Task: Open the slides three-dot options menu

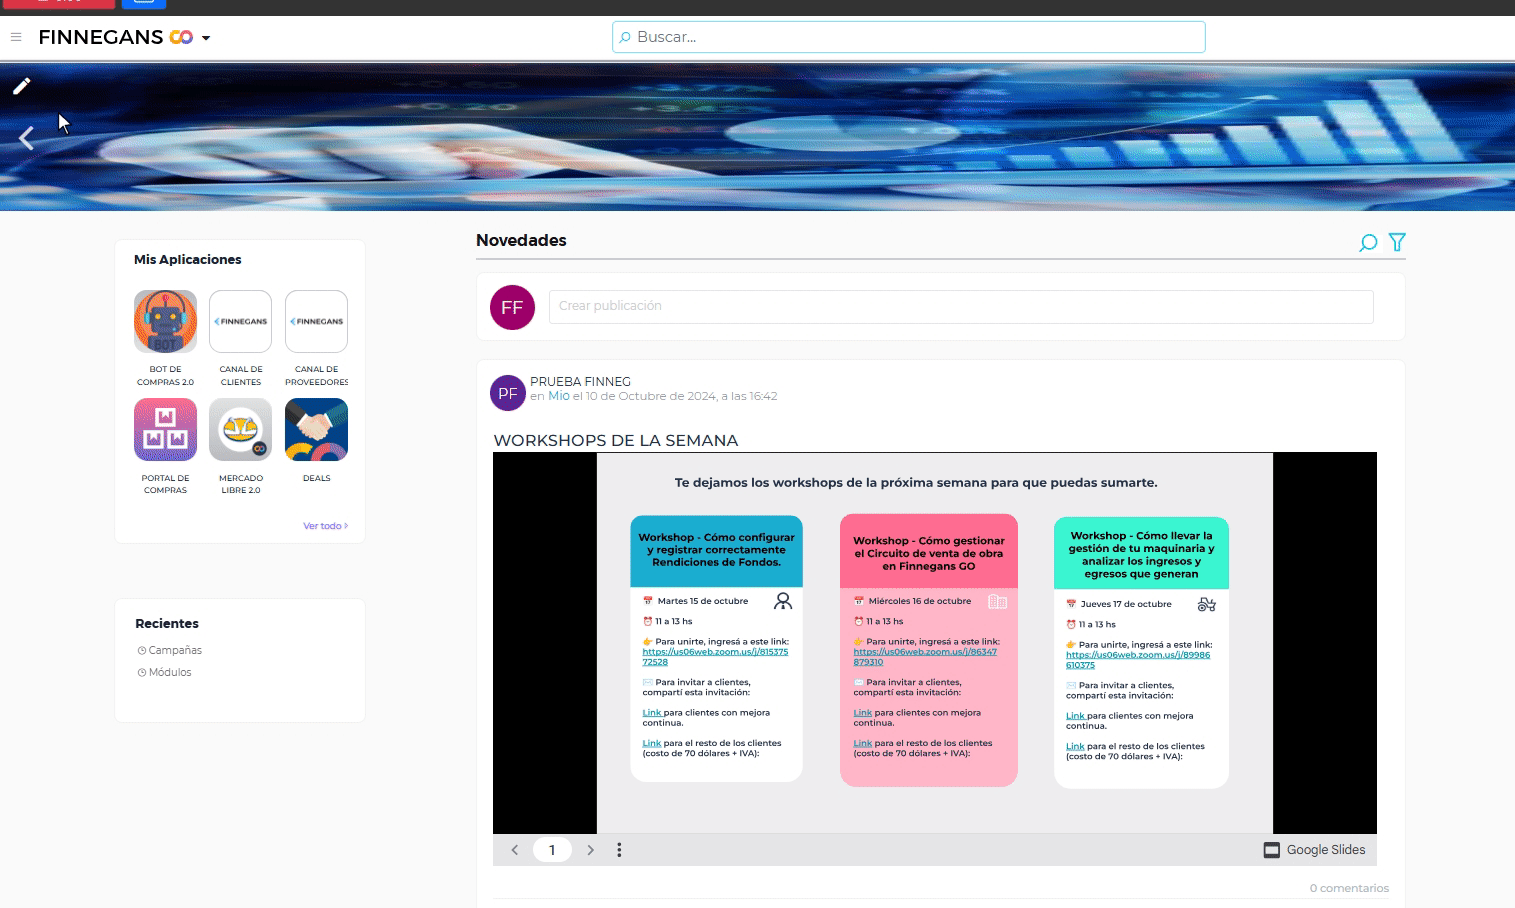Action: point(619,850)
